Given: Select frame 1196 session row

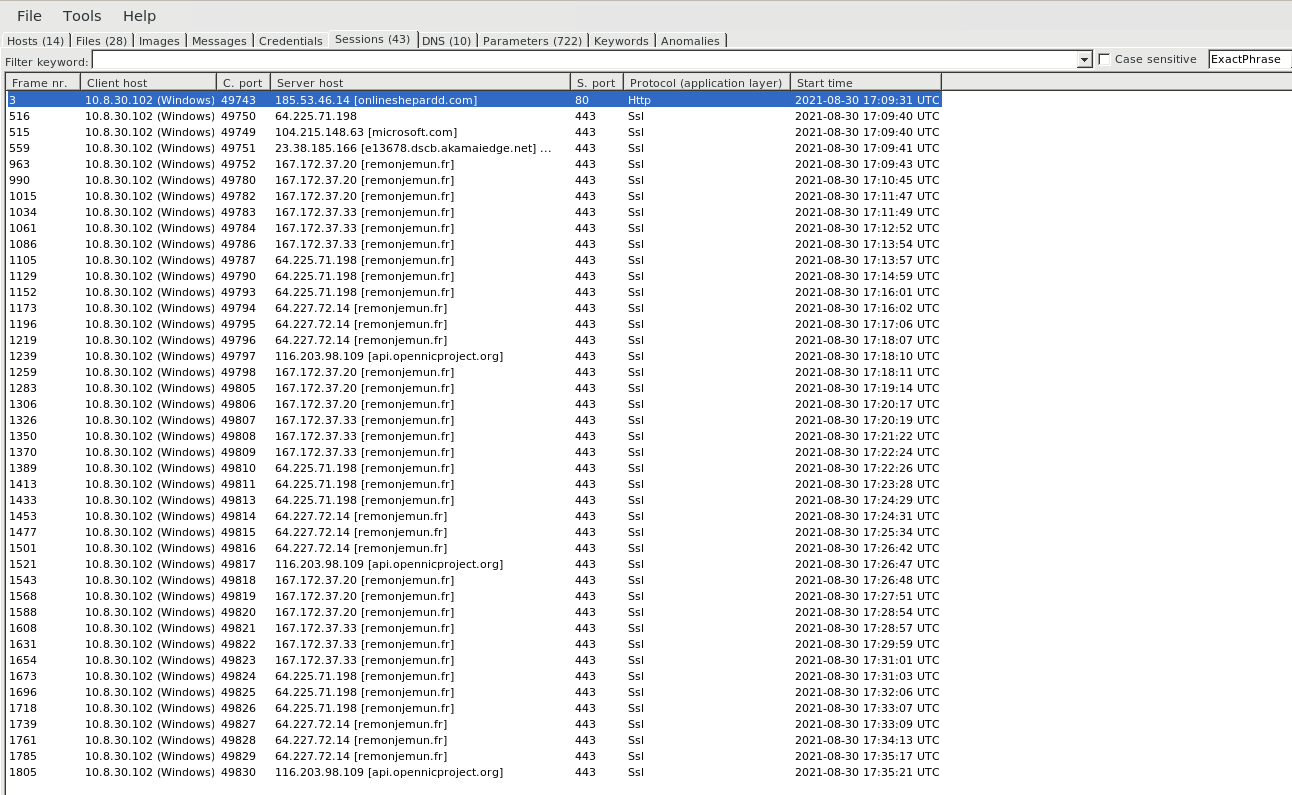Looking at the screenshot, I should [473, 324].
